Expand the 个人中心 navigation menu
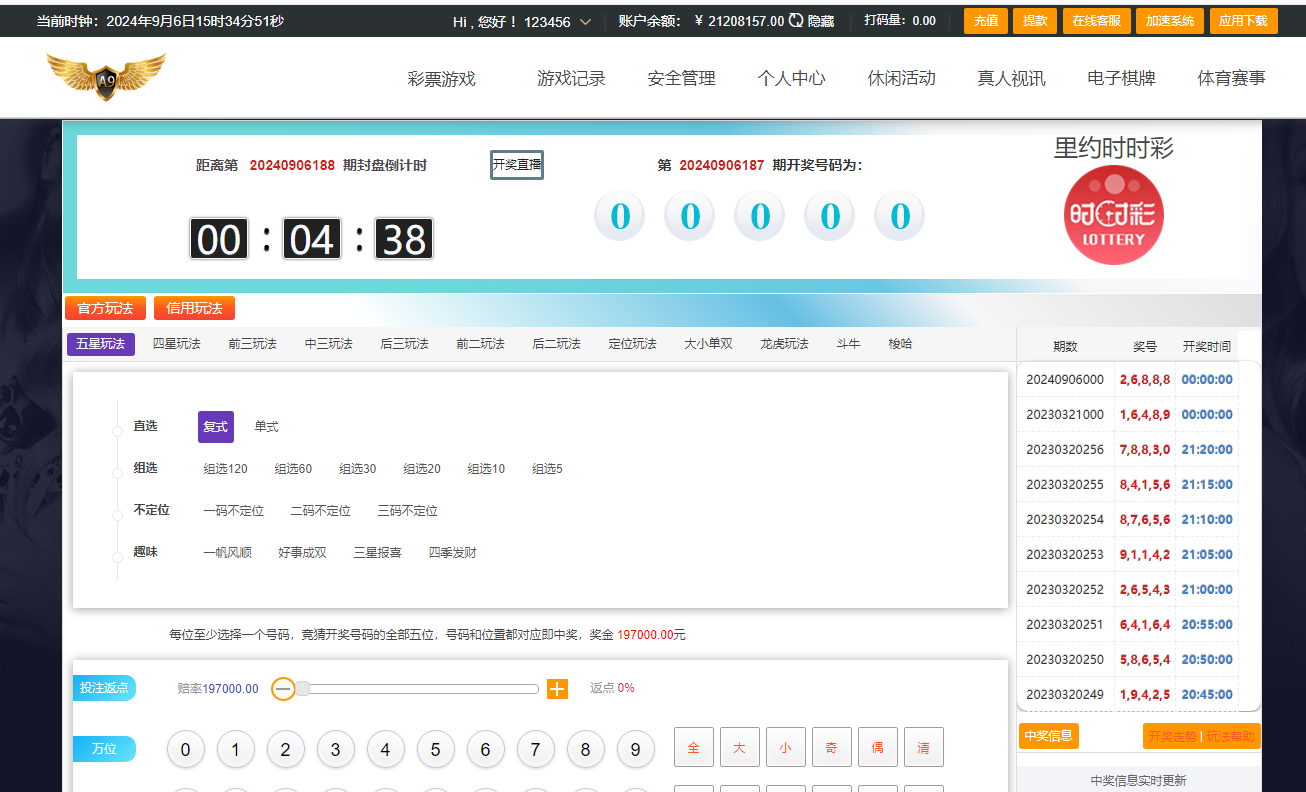 (x=791, y=77)
